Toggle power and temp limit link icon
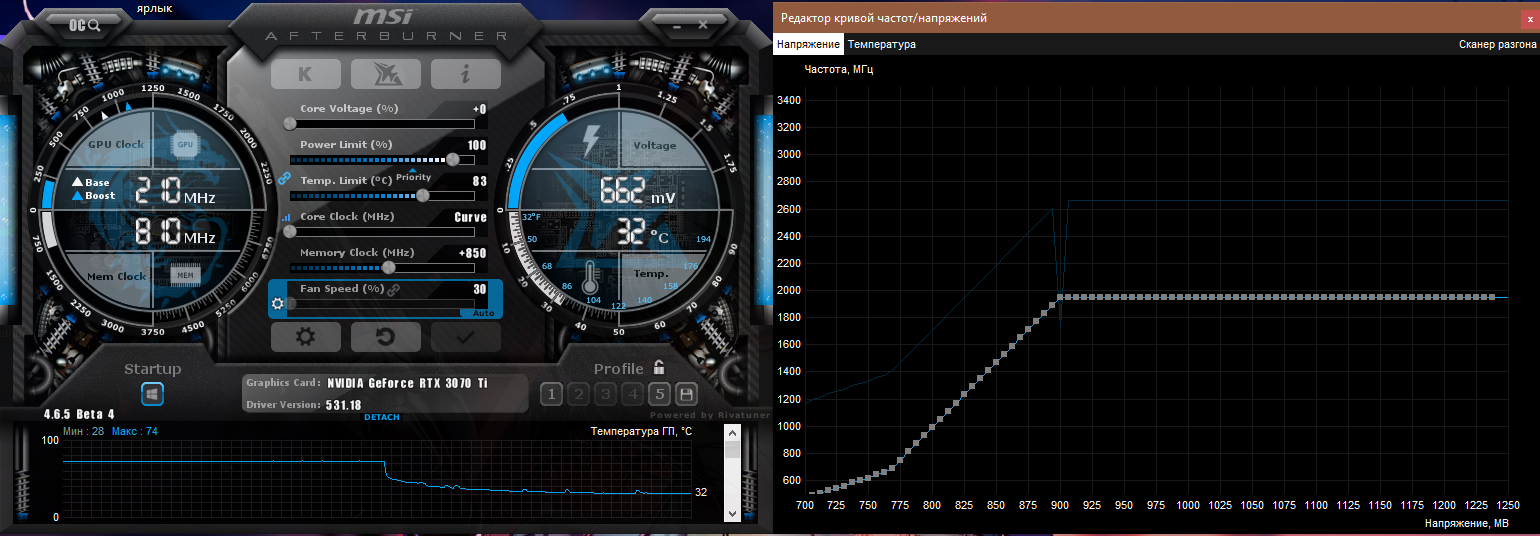 point(284,179)
